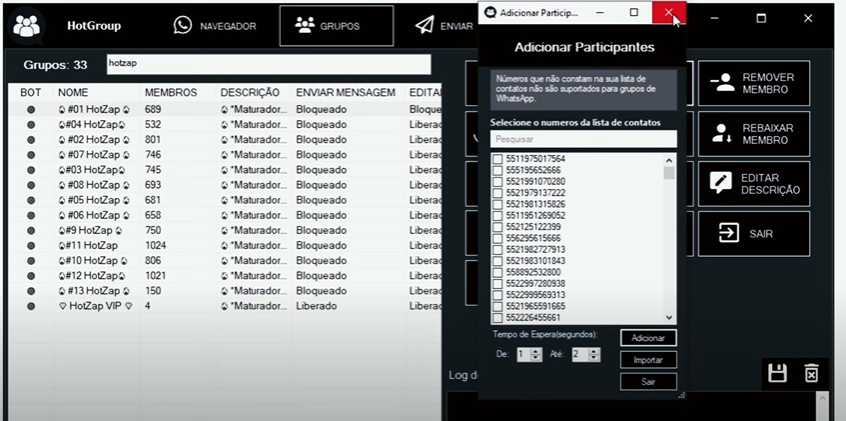Click the Até wait time stepper arrows
The height and width of the screenshot is (421, 846).
[594, 355]
